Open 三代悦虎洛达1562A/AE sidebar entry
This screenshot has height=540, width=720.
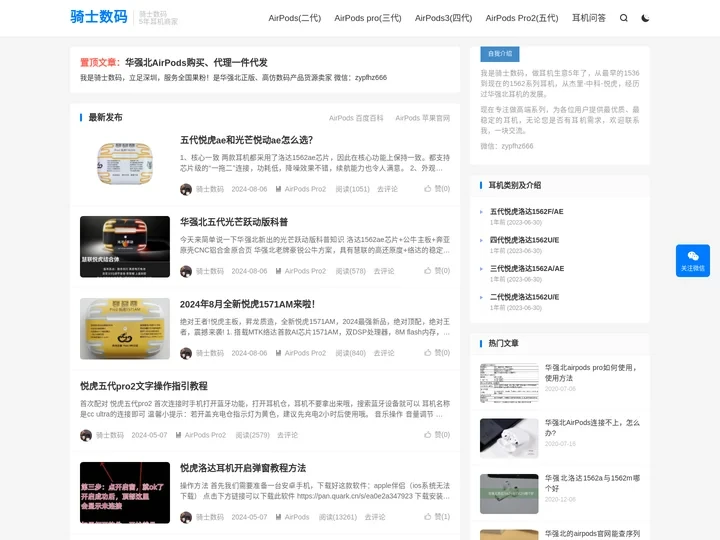pyautogui.click(x=527, y=269)
